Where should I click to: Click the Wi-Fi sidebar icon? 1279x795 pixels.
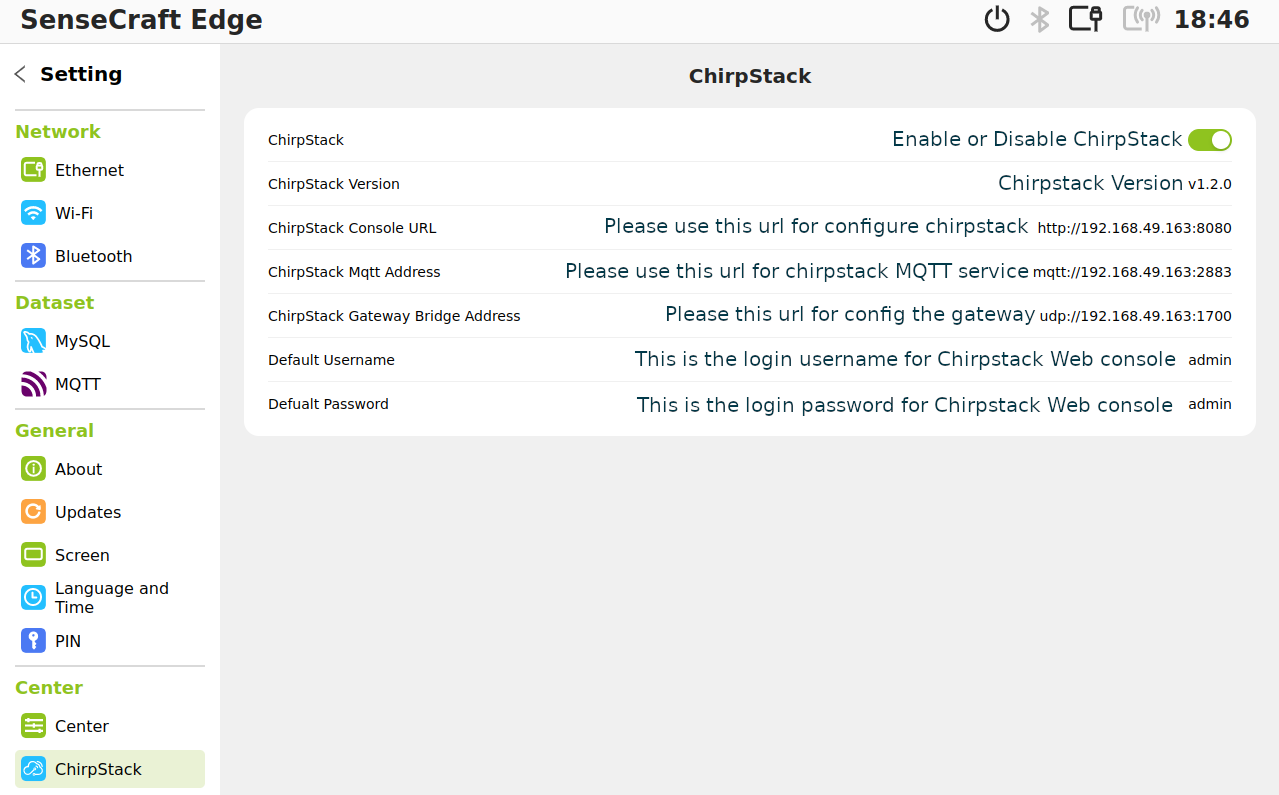(33, 213)
